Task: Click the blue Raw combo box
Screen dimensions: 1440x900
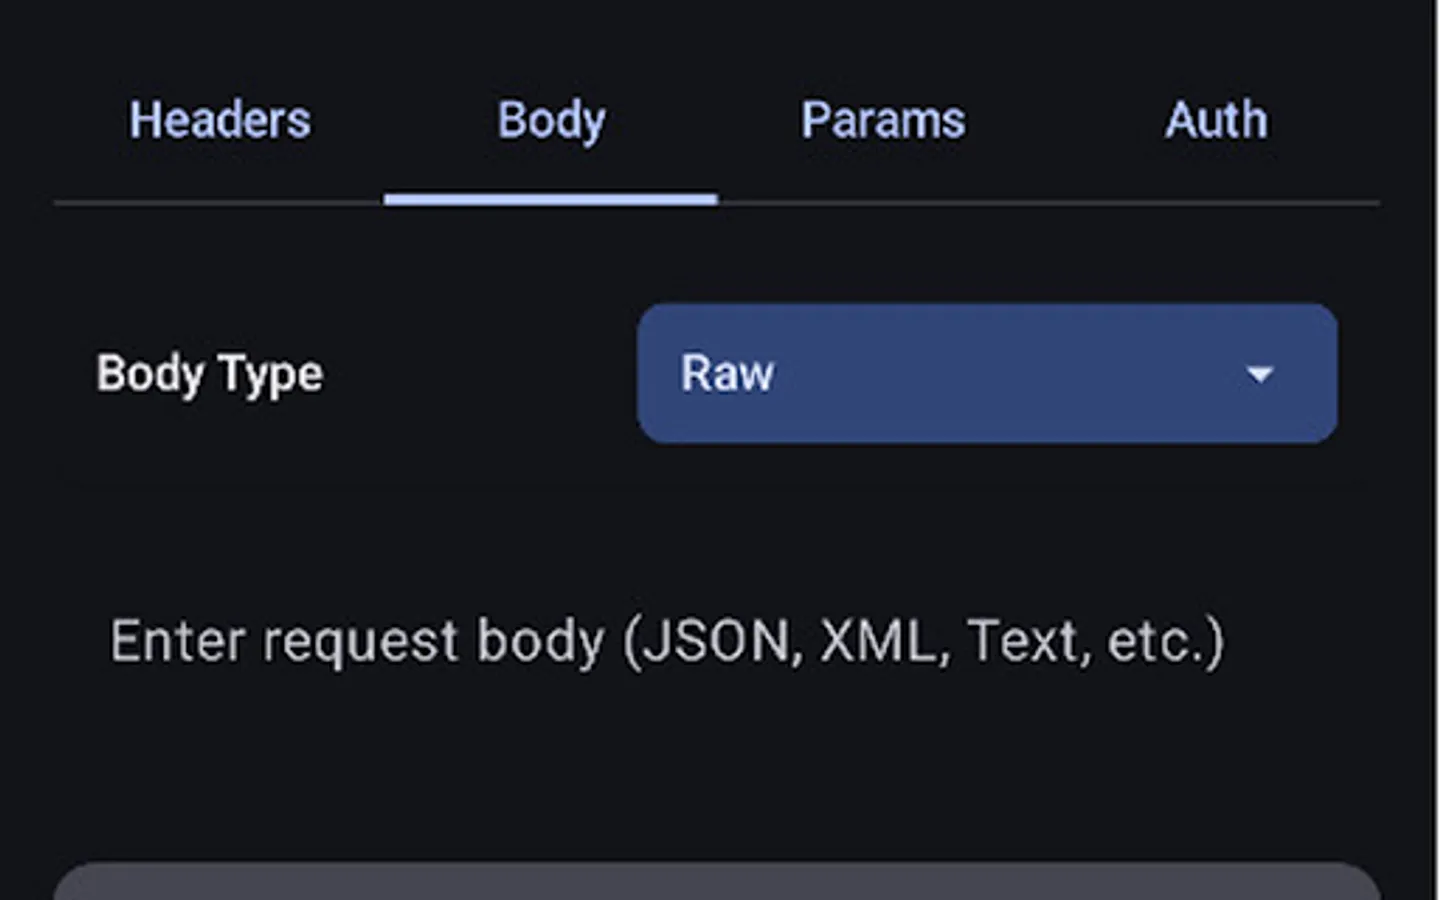Action: pos(986,373)
